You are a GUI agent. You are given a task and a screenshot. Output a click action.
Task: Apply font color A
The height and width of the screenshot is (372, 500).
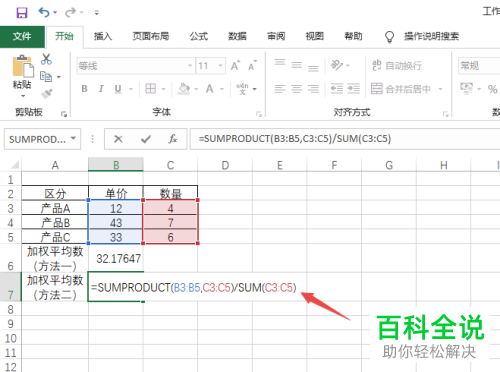pyautogui.click(x=209, y=89)
